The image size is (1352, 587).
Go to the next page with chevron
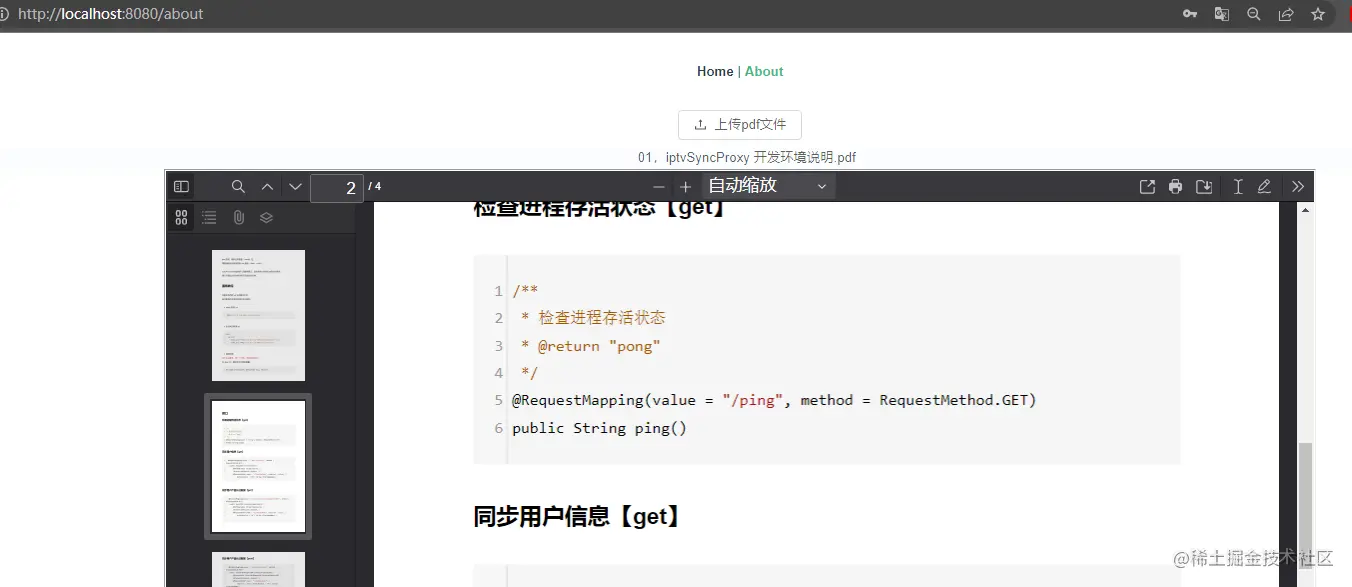point(295,186)
